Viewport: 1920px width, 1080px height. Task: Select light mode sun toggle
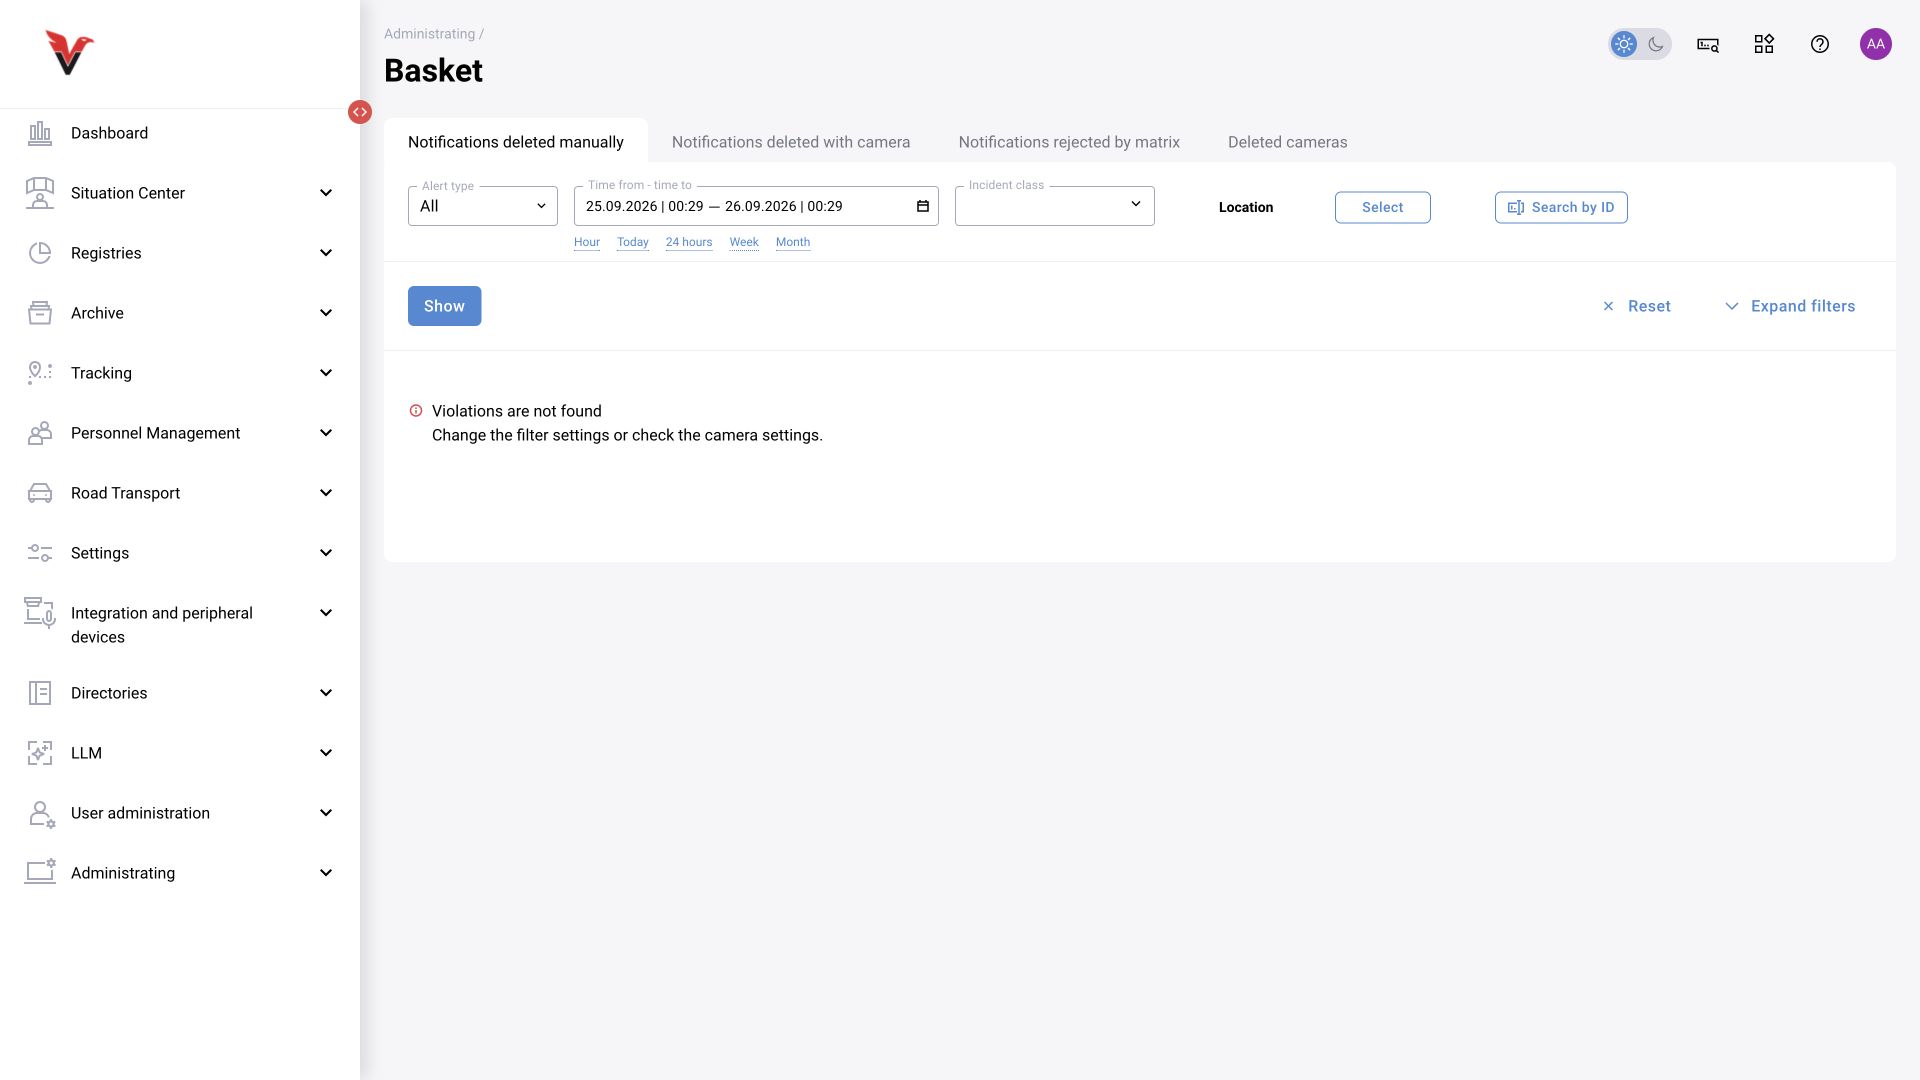tap(1624, 44)
